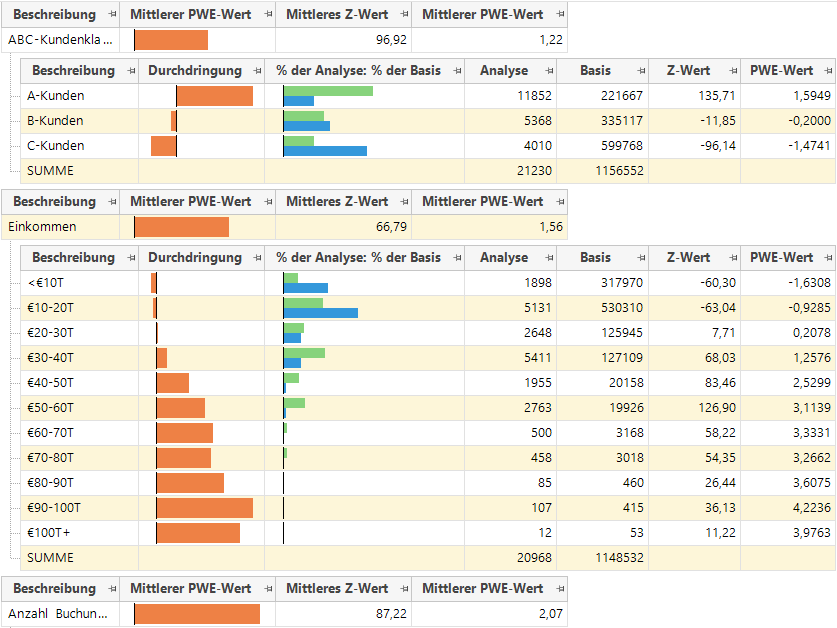
Task: Click the SUMME total 1148532
Action: (x=620, y=558)
